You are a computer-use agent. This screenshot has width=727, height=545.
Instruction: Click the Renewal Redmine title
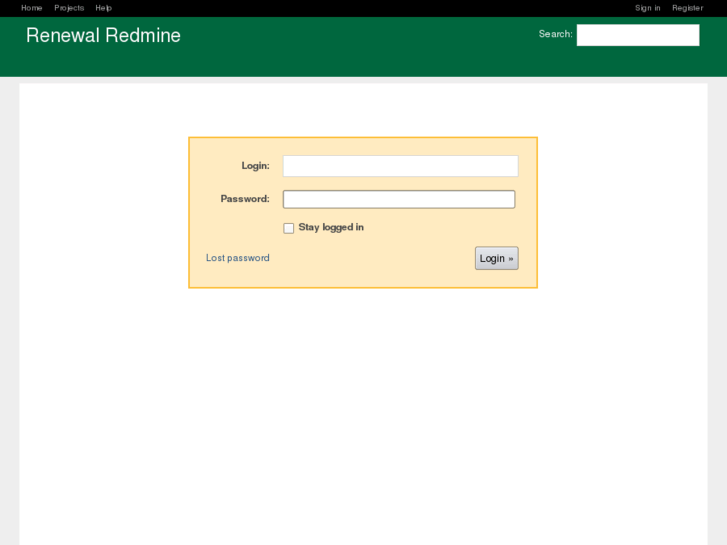point(103,35)
